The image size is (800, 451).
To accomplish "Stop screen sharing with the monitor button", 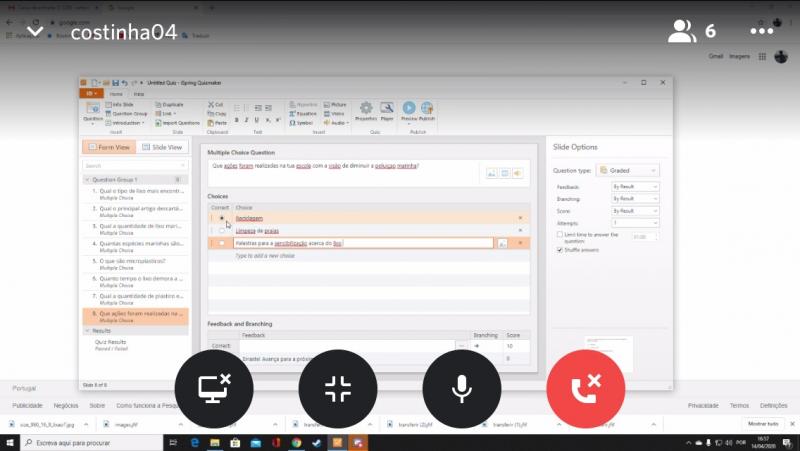I will pos(213,389).
